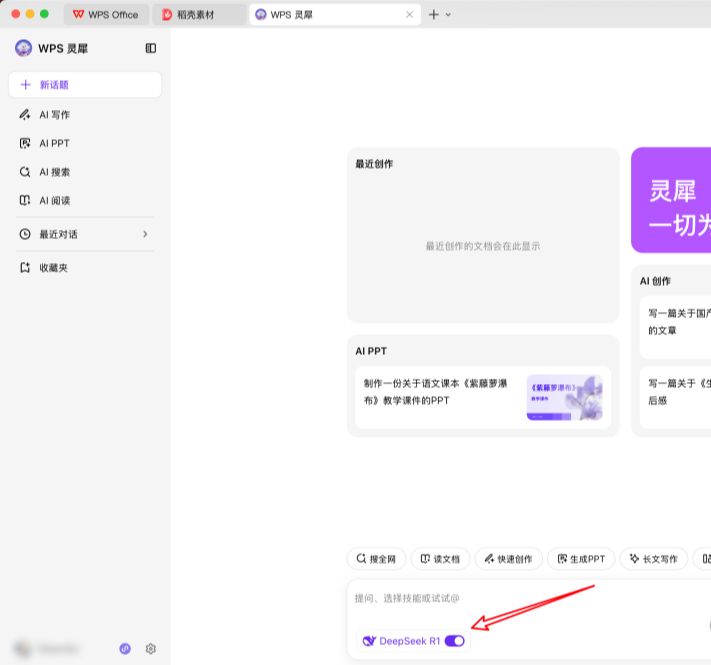The height and width of the screenshot is (665, 711).
Task: Expand 最近对话 with the chevron arrow
Action: point(145,234)
